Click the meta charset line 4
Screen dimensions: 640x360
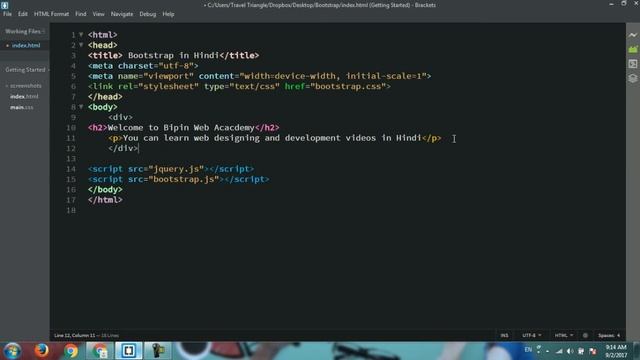143,66
